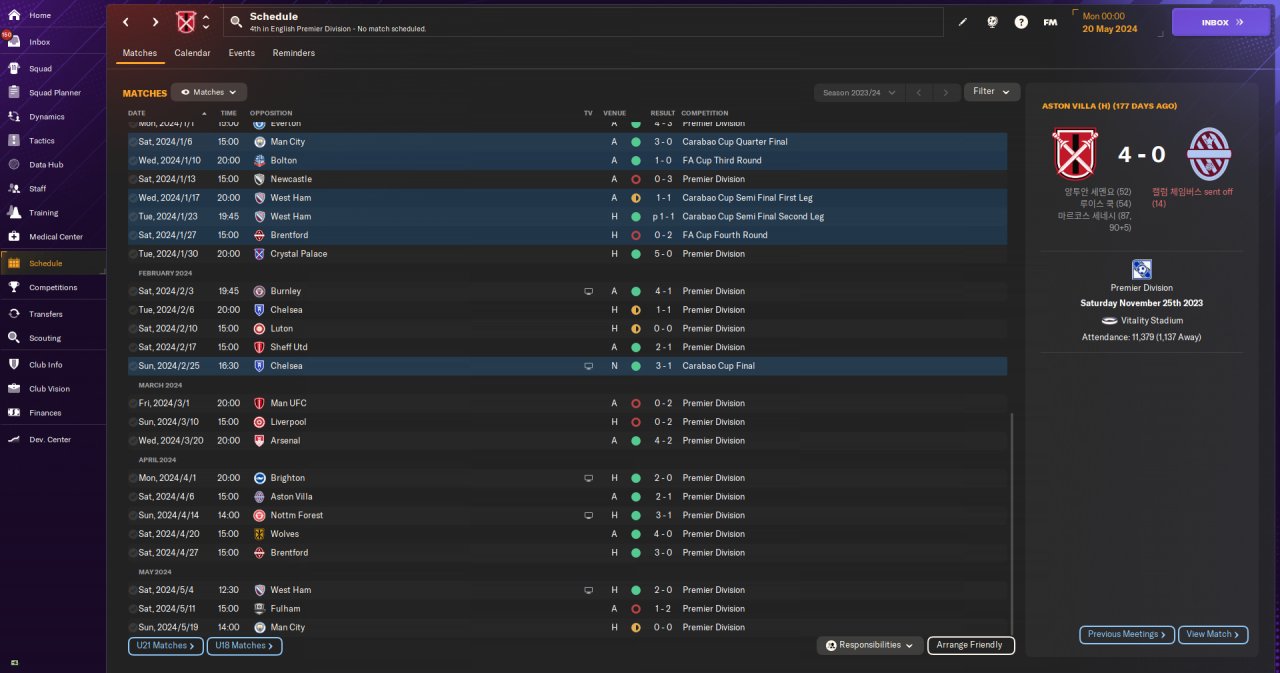Open U21 Matches
The width and height of the screenshot is (1280, 673).
click(165, 646)
